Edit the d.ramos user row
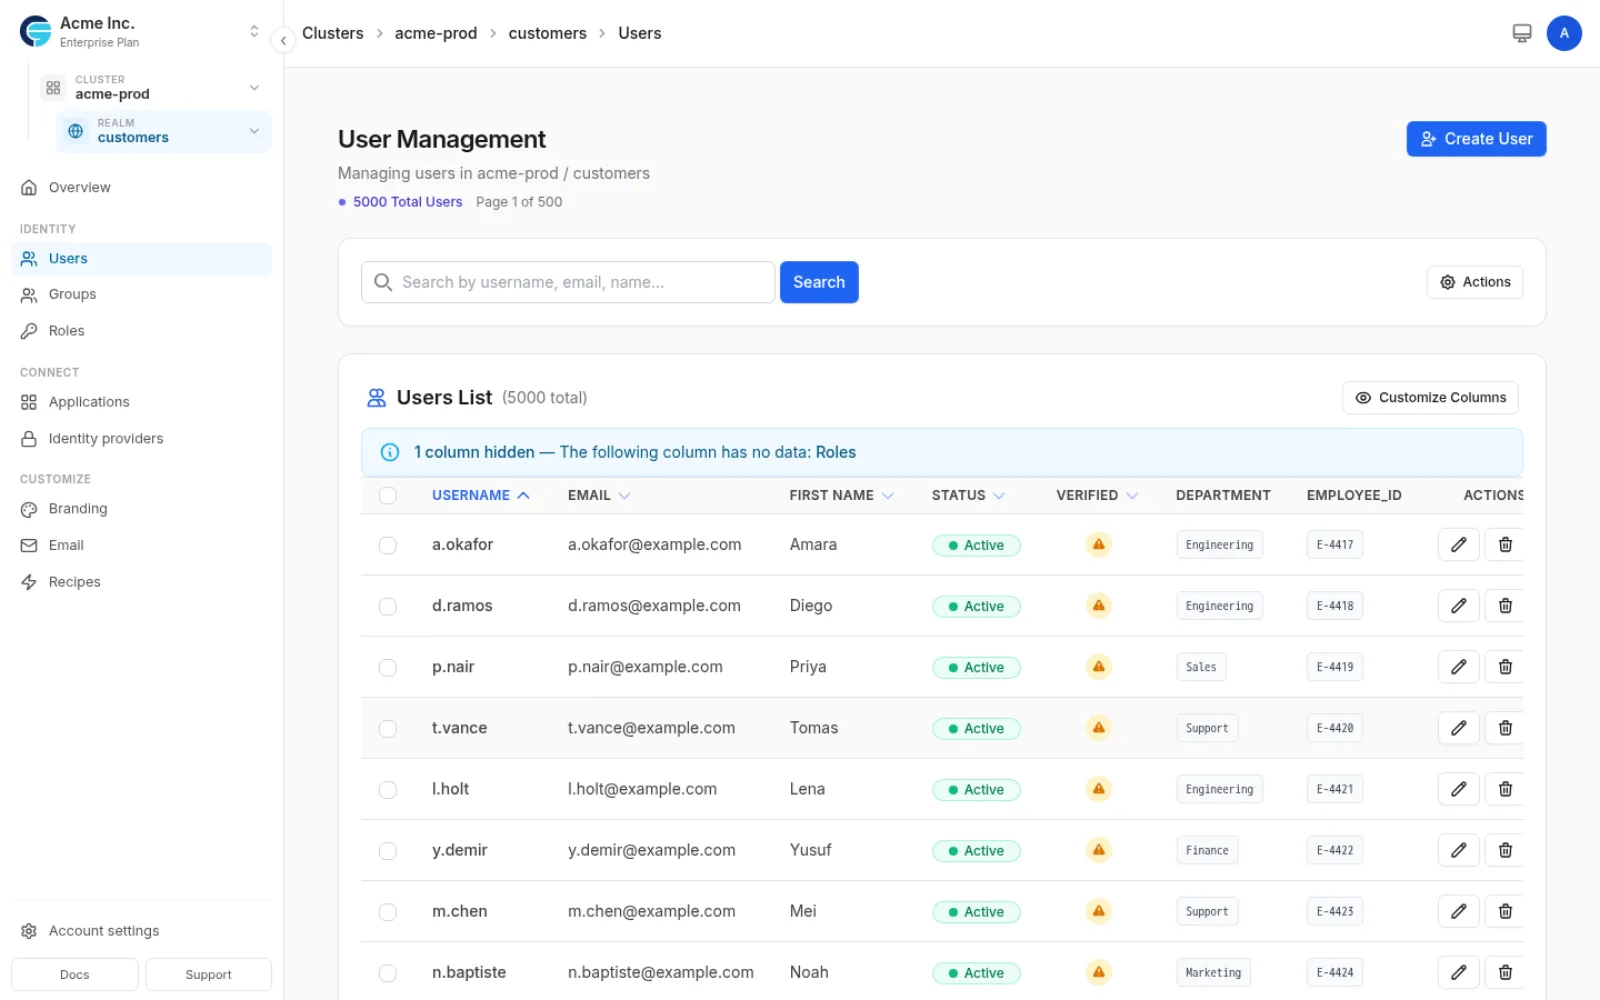 (x=1458, y=606)
